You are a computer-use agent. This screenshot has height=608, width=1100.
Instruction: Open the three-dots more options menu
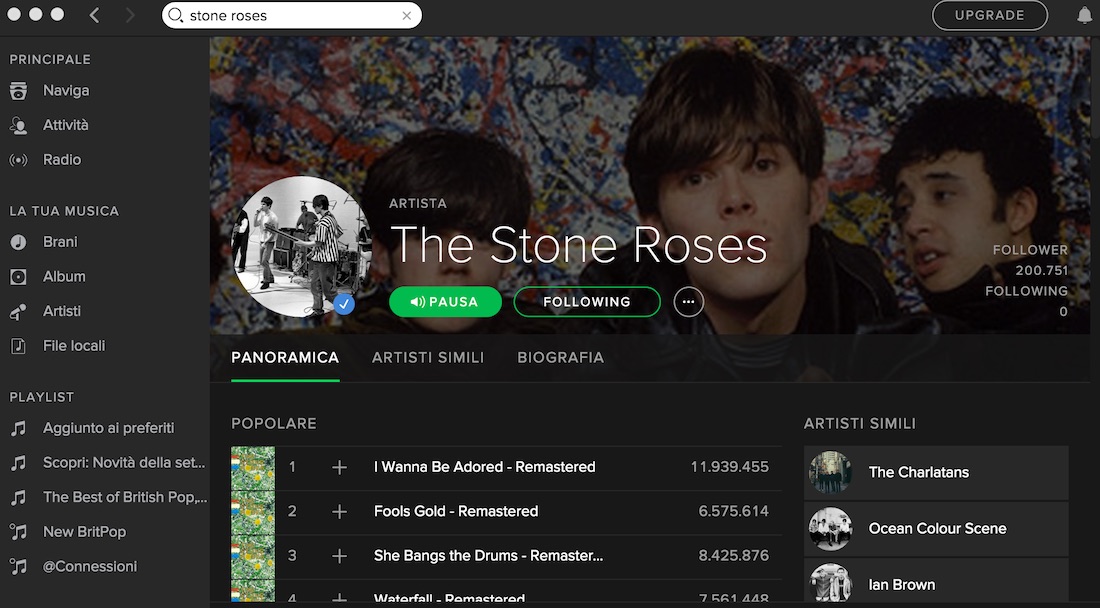(688, 301)
